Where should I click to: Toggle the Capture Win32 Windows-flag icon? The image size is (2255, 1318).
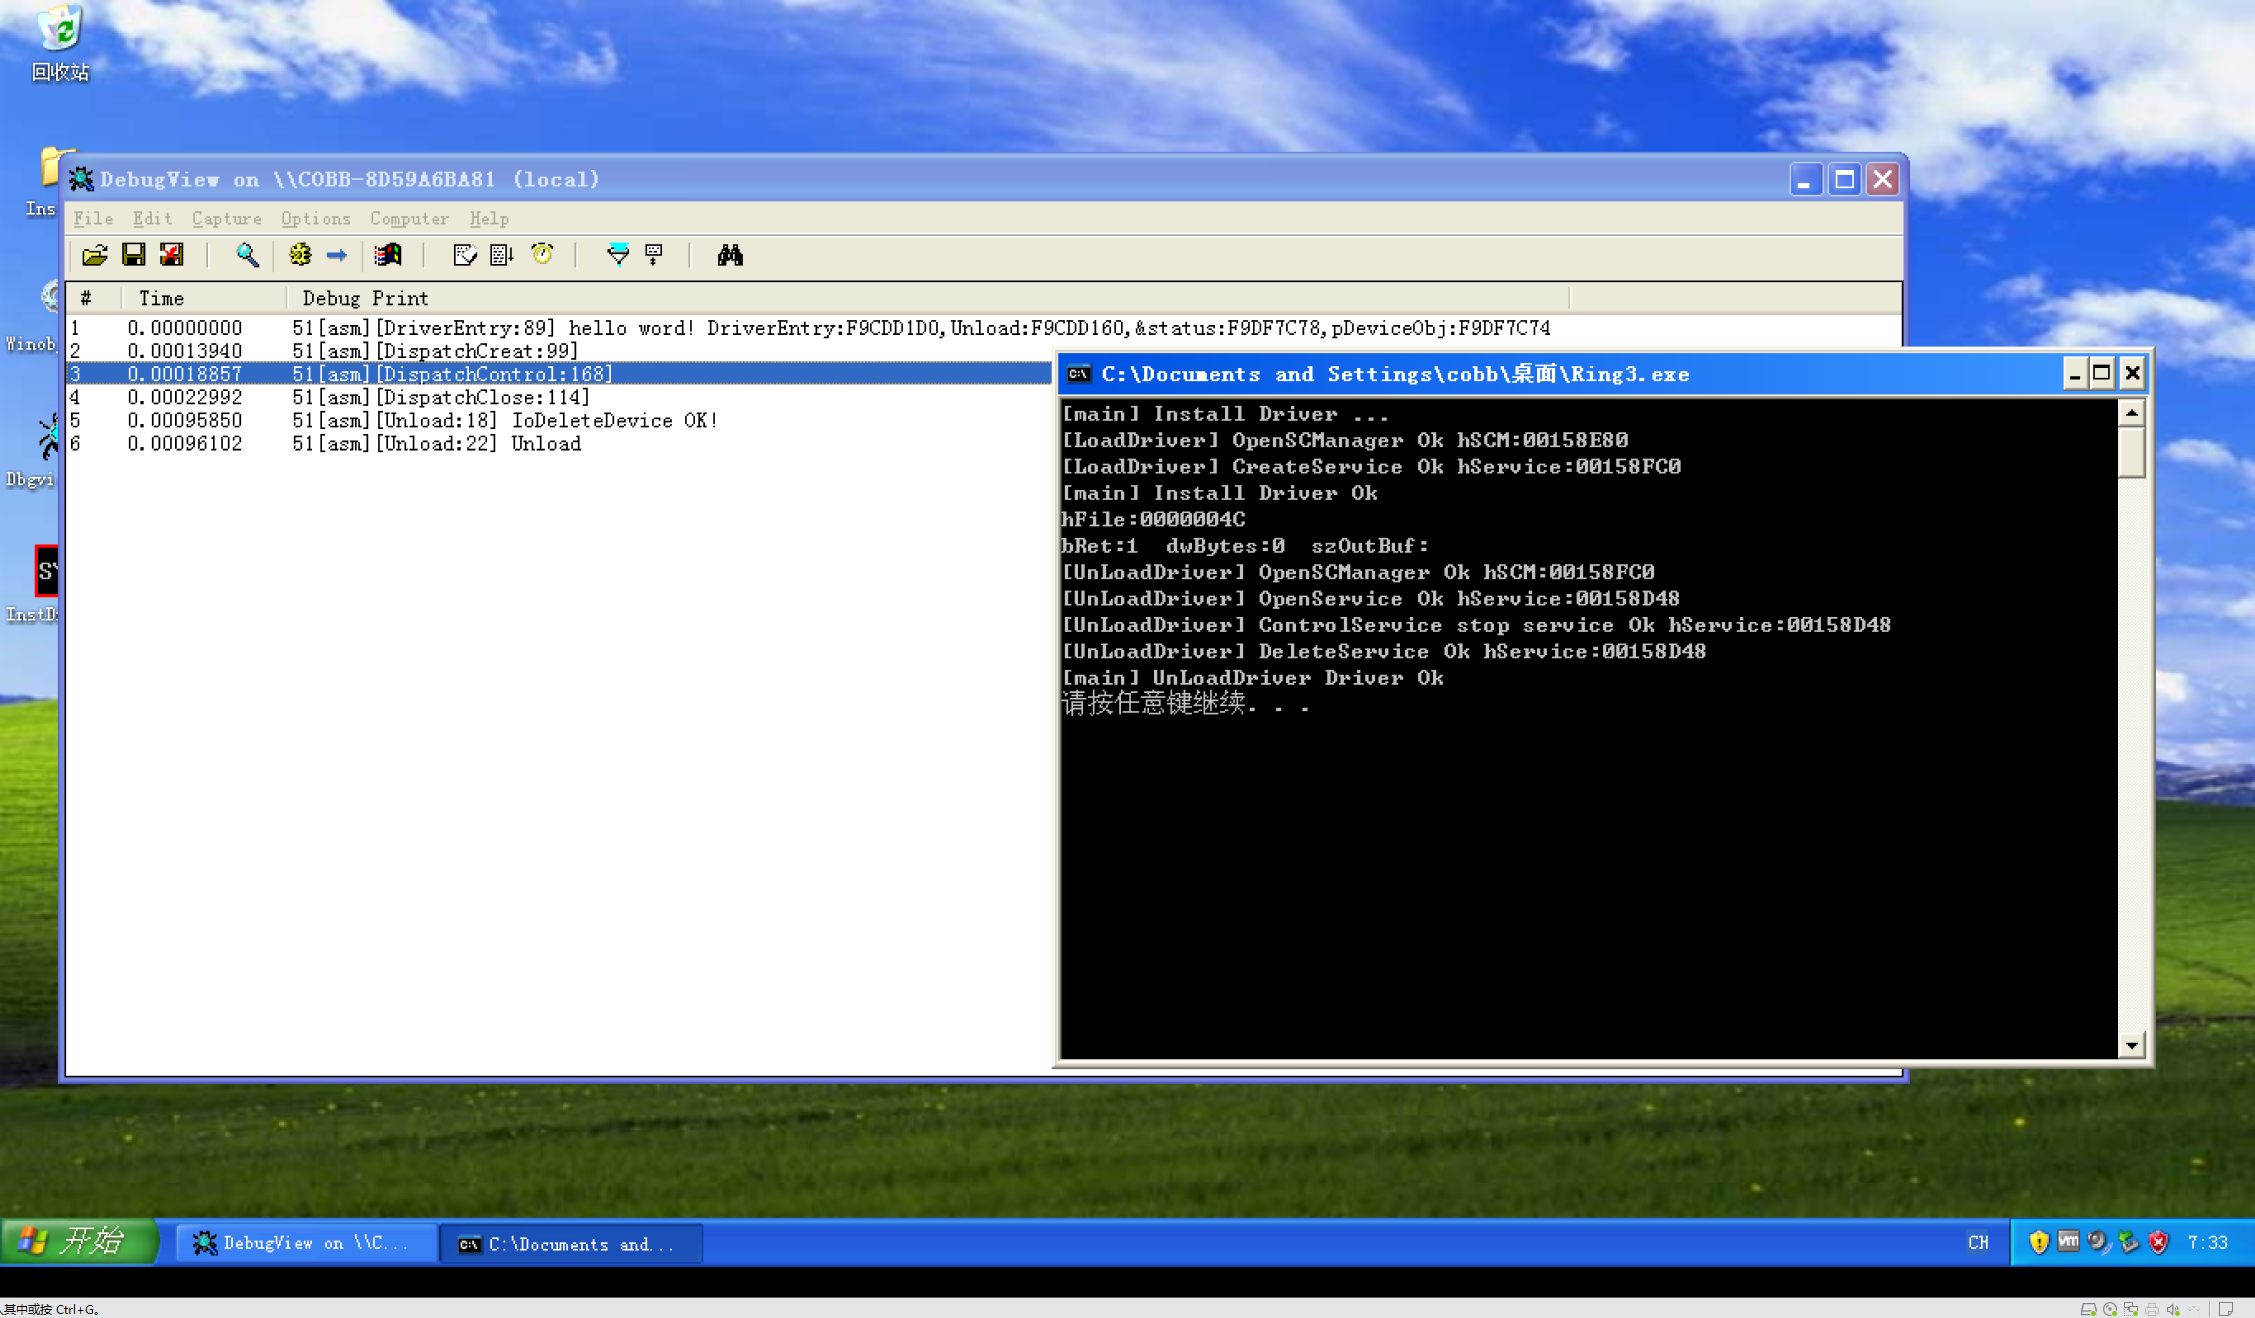click(x=388, y=256)
